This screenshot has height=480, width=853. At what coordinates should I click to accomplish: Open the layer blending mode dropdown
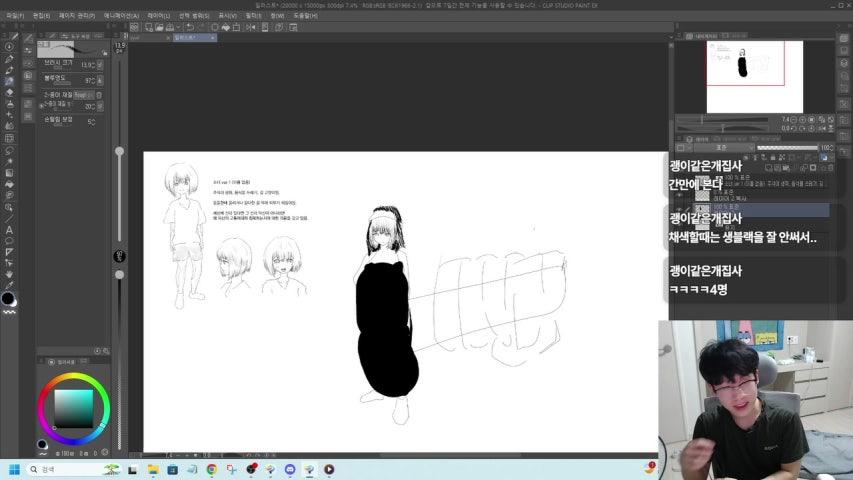[x=724, y=147]
